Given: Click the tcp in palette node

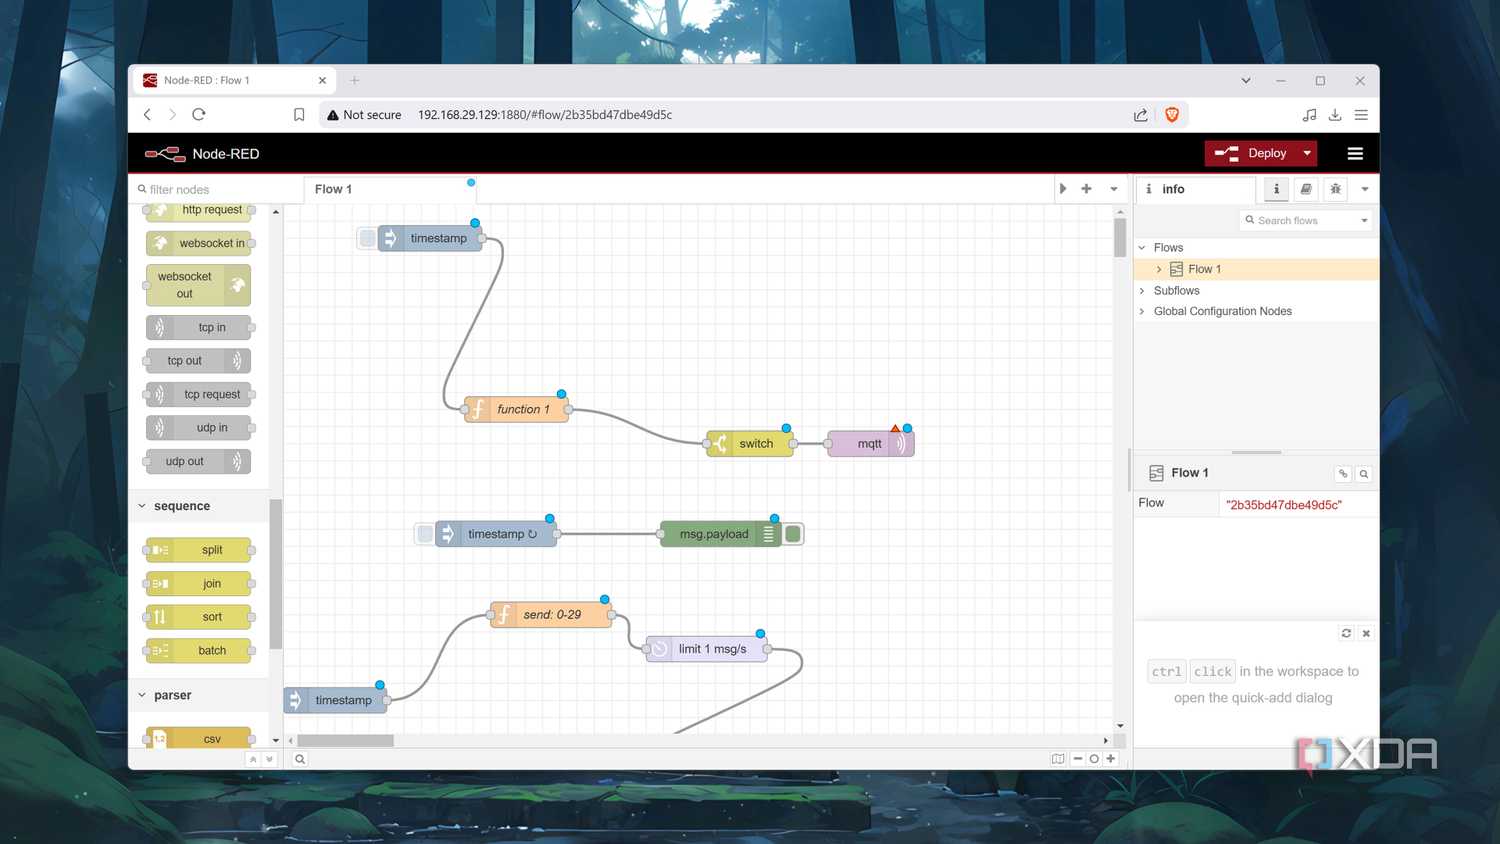Looking at the screenshot, I should tap(200, 327).
